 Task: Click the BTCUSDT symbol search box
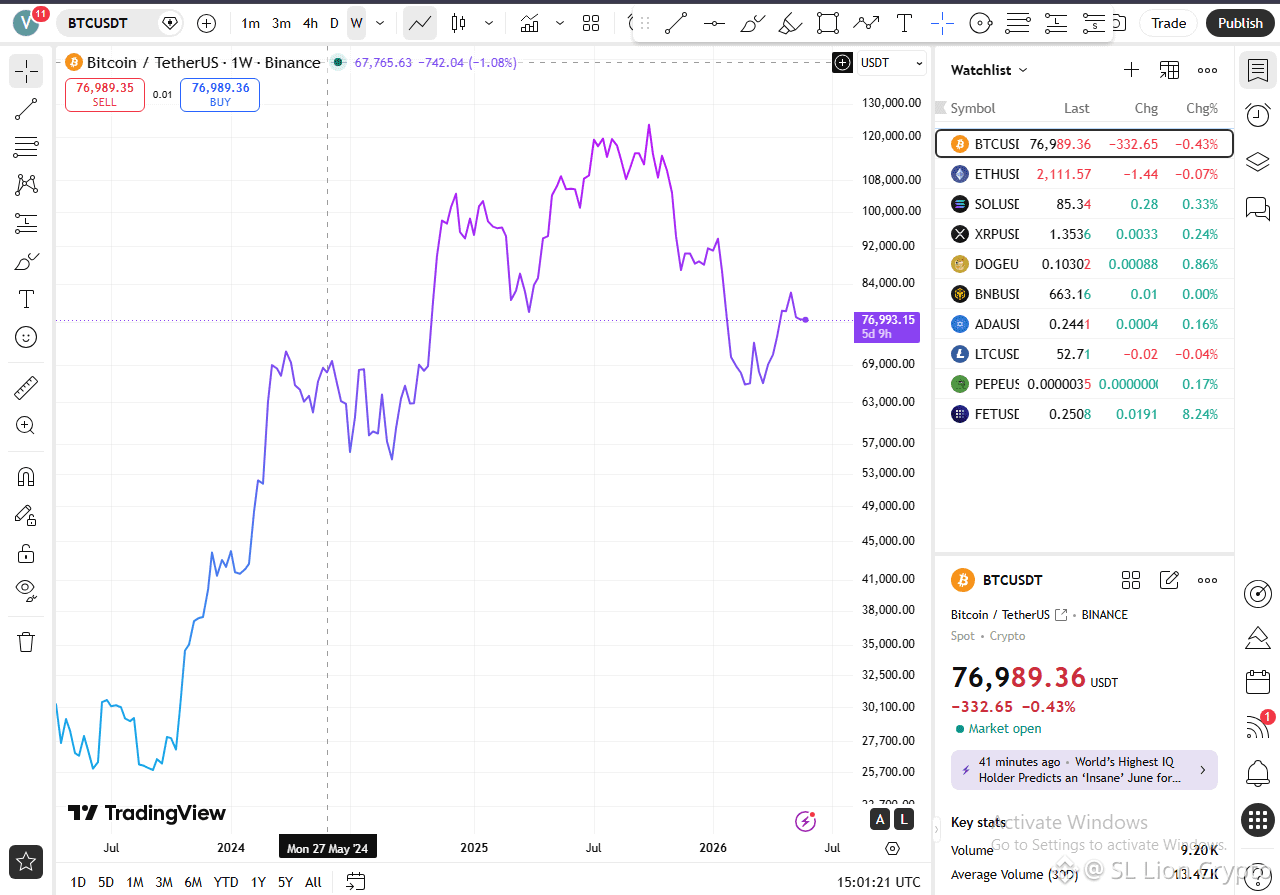click(x=120, y=23)
